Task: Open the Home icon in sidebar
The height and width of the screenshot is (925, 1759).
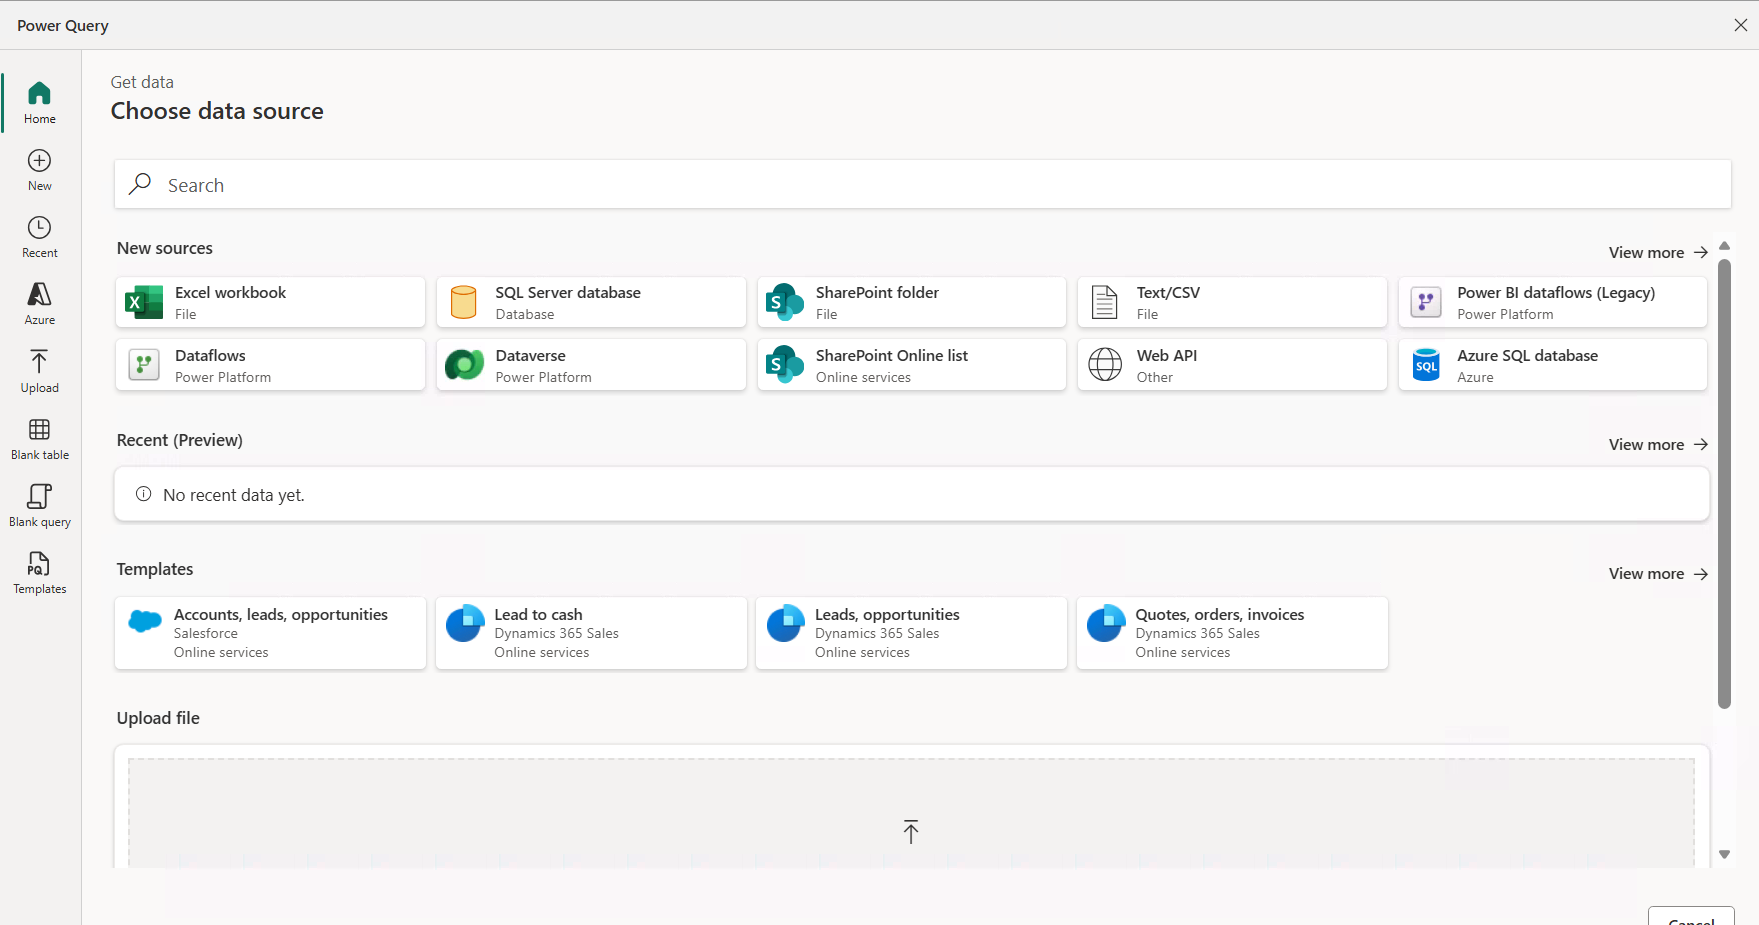Action: point(39,93)
